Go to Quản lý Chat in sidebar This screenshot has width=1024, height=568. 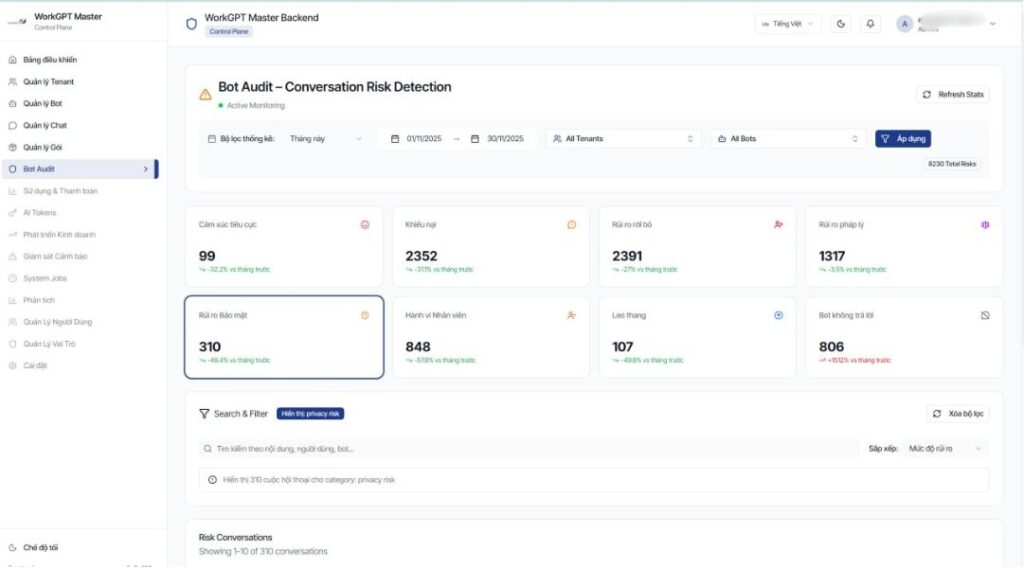44,126
